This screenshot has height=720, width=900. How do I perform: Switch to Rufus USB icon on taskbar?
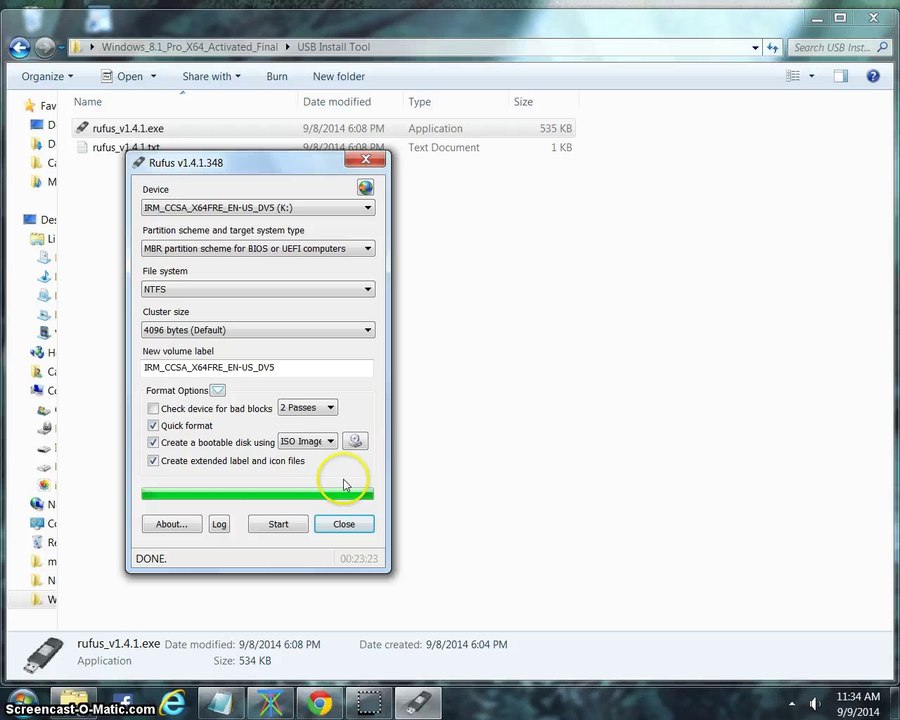point(418,703)
